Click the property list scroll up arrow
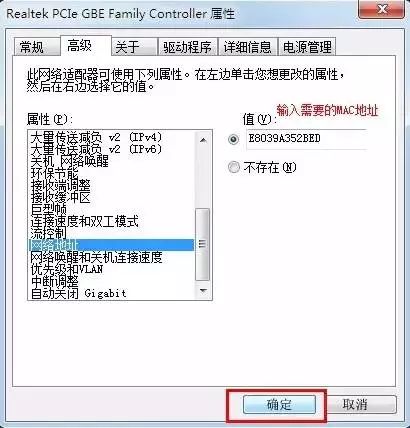 [x=203, y=140]
